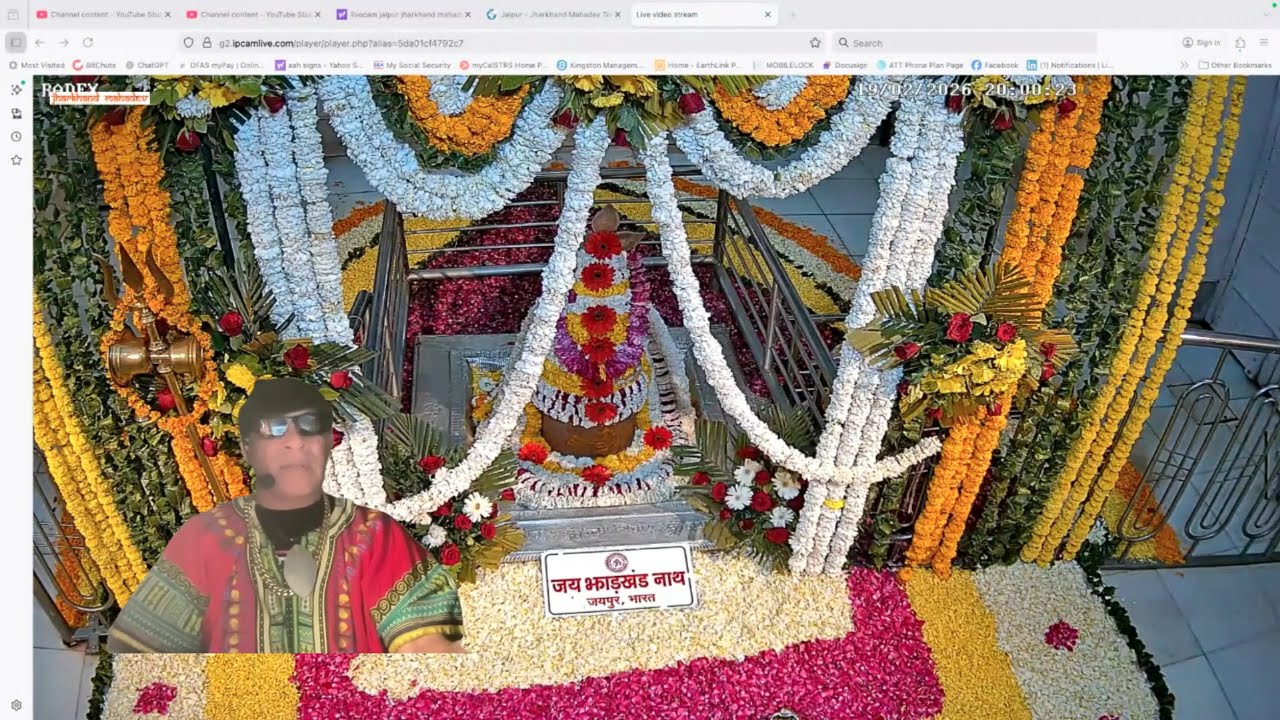Open Kingston Management bookmark
This screenshot has width=1280, height=720.
(x=600, y=65)
